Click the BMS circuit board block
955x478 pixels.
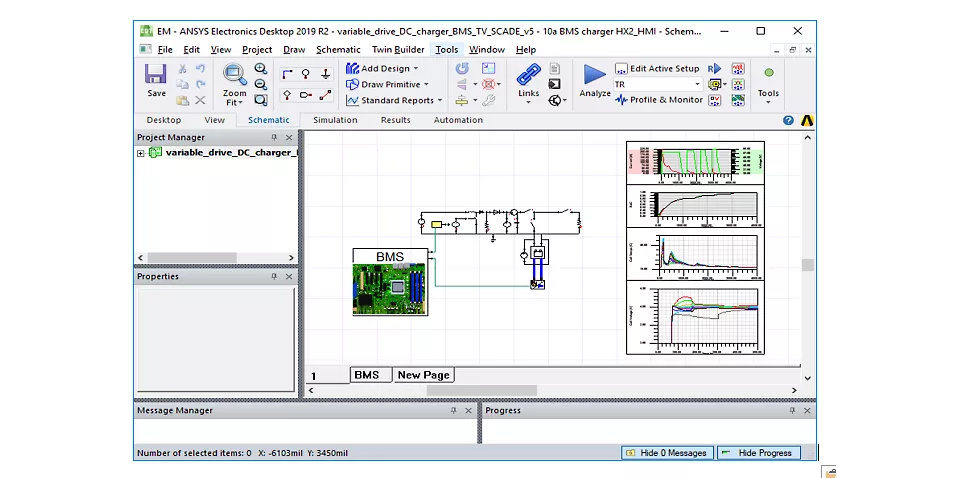point(390,282)
